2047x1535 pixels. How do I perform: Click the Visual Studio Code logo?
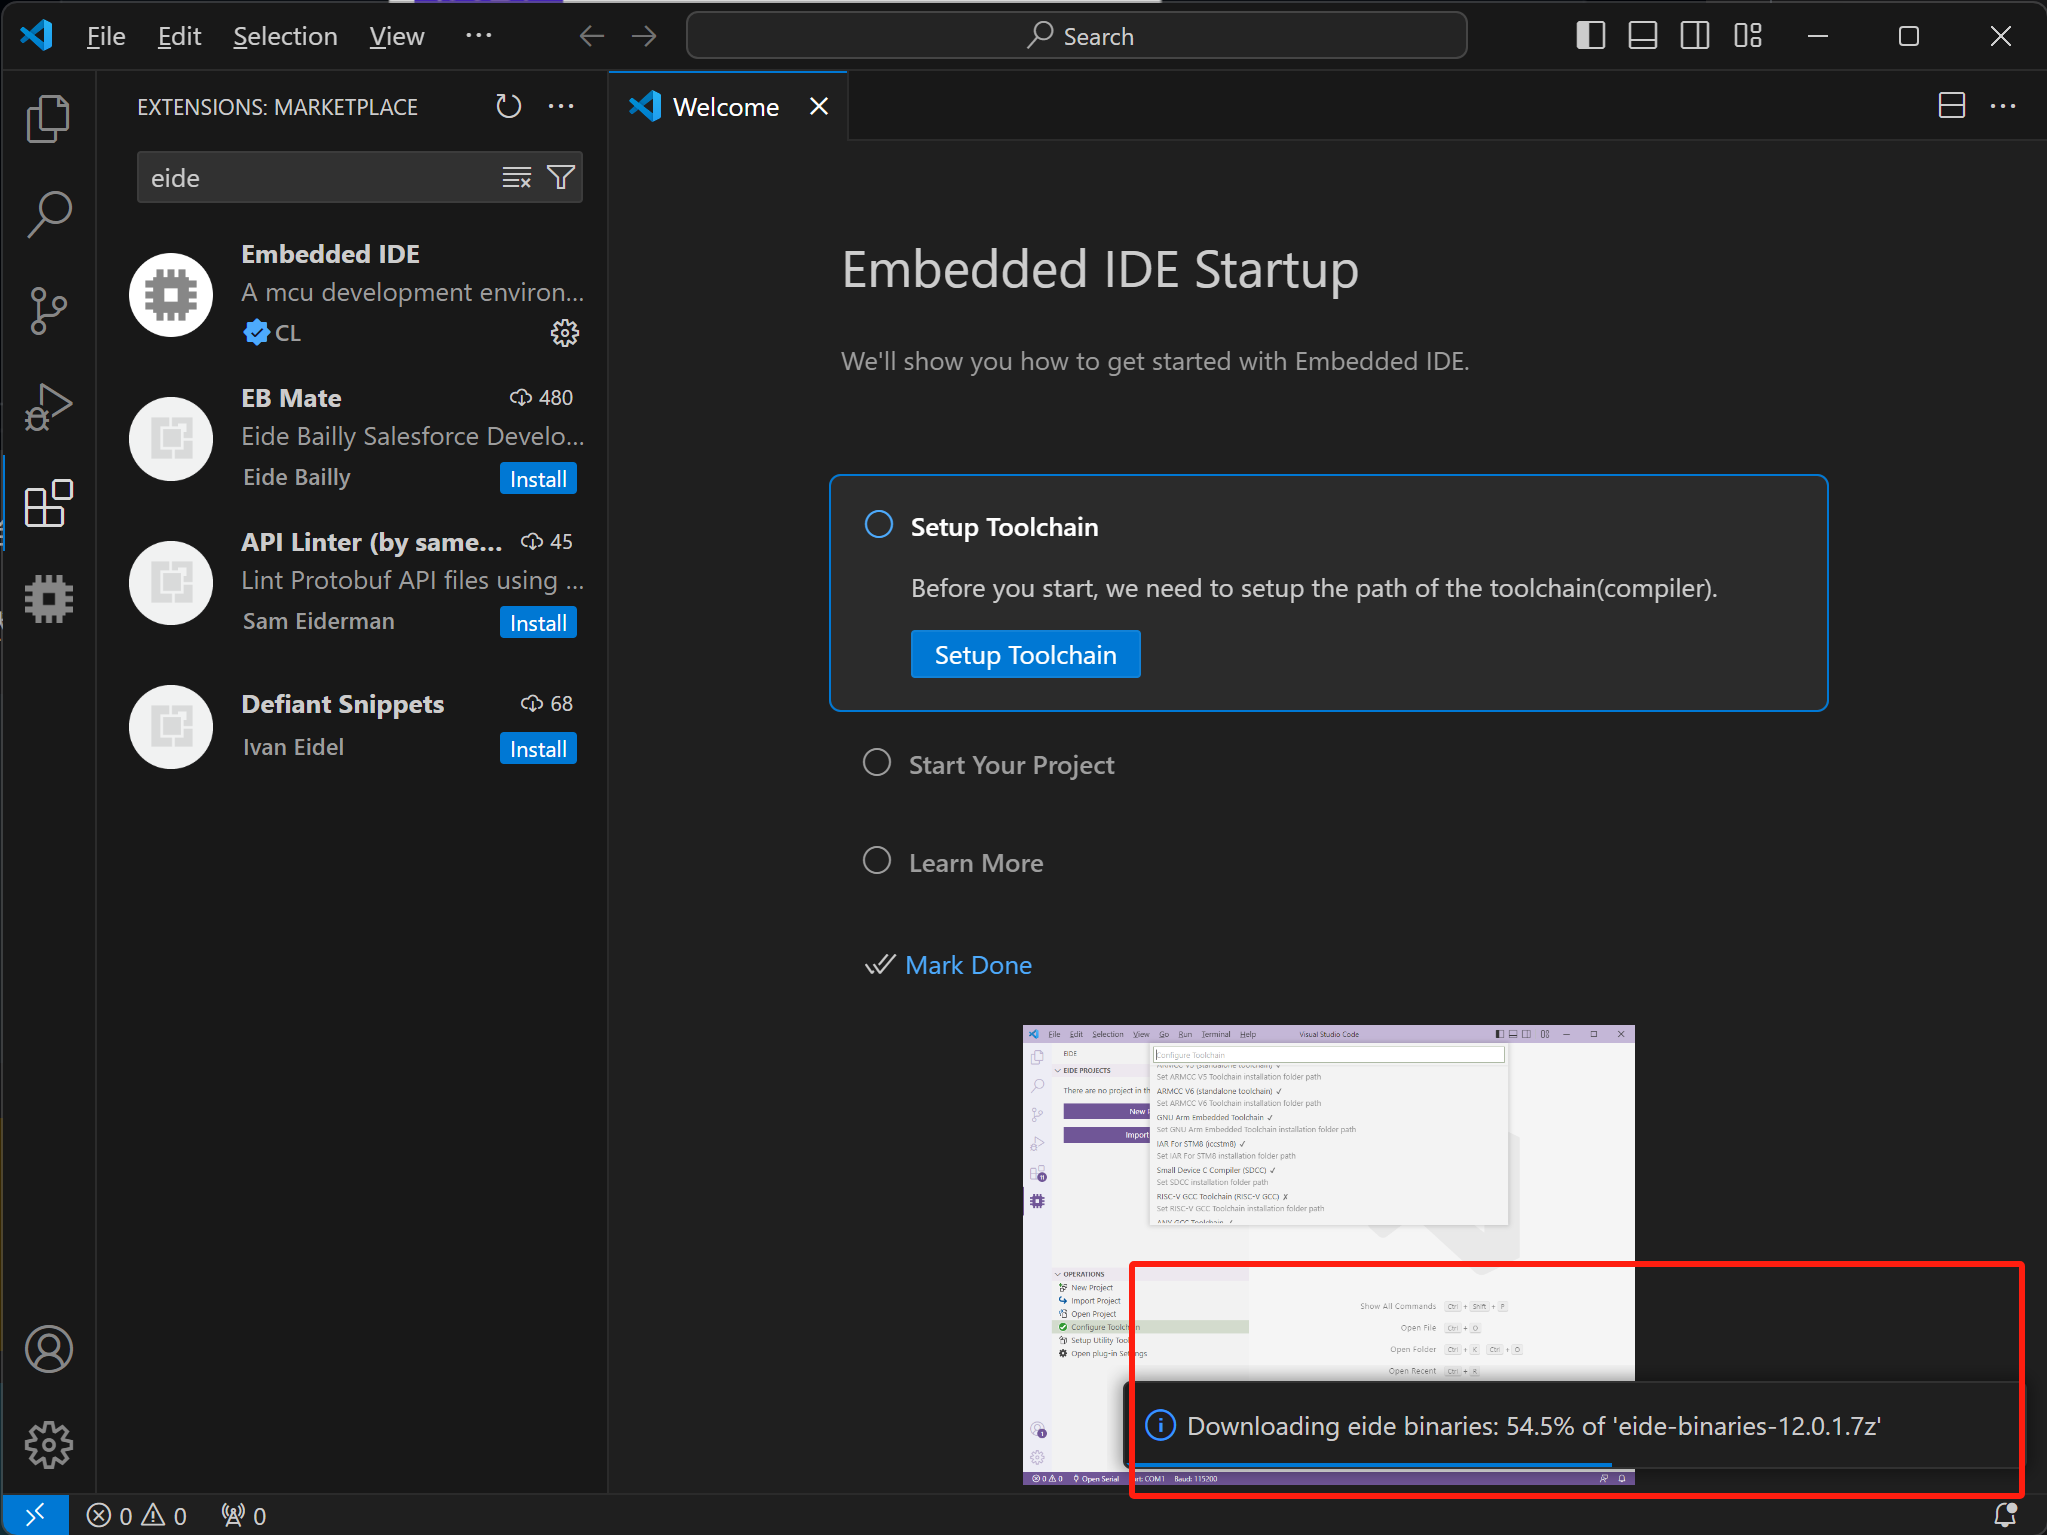[x=37, y=36]
